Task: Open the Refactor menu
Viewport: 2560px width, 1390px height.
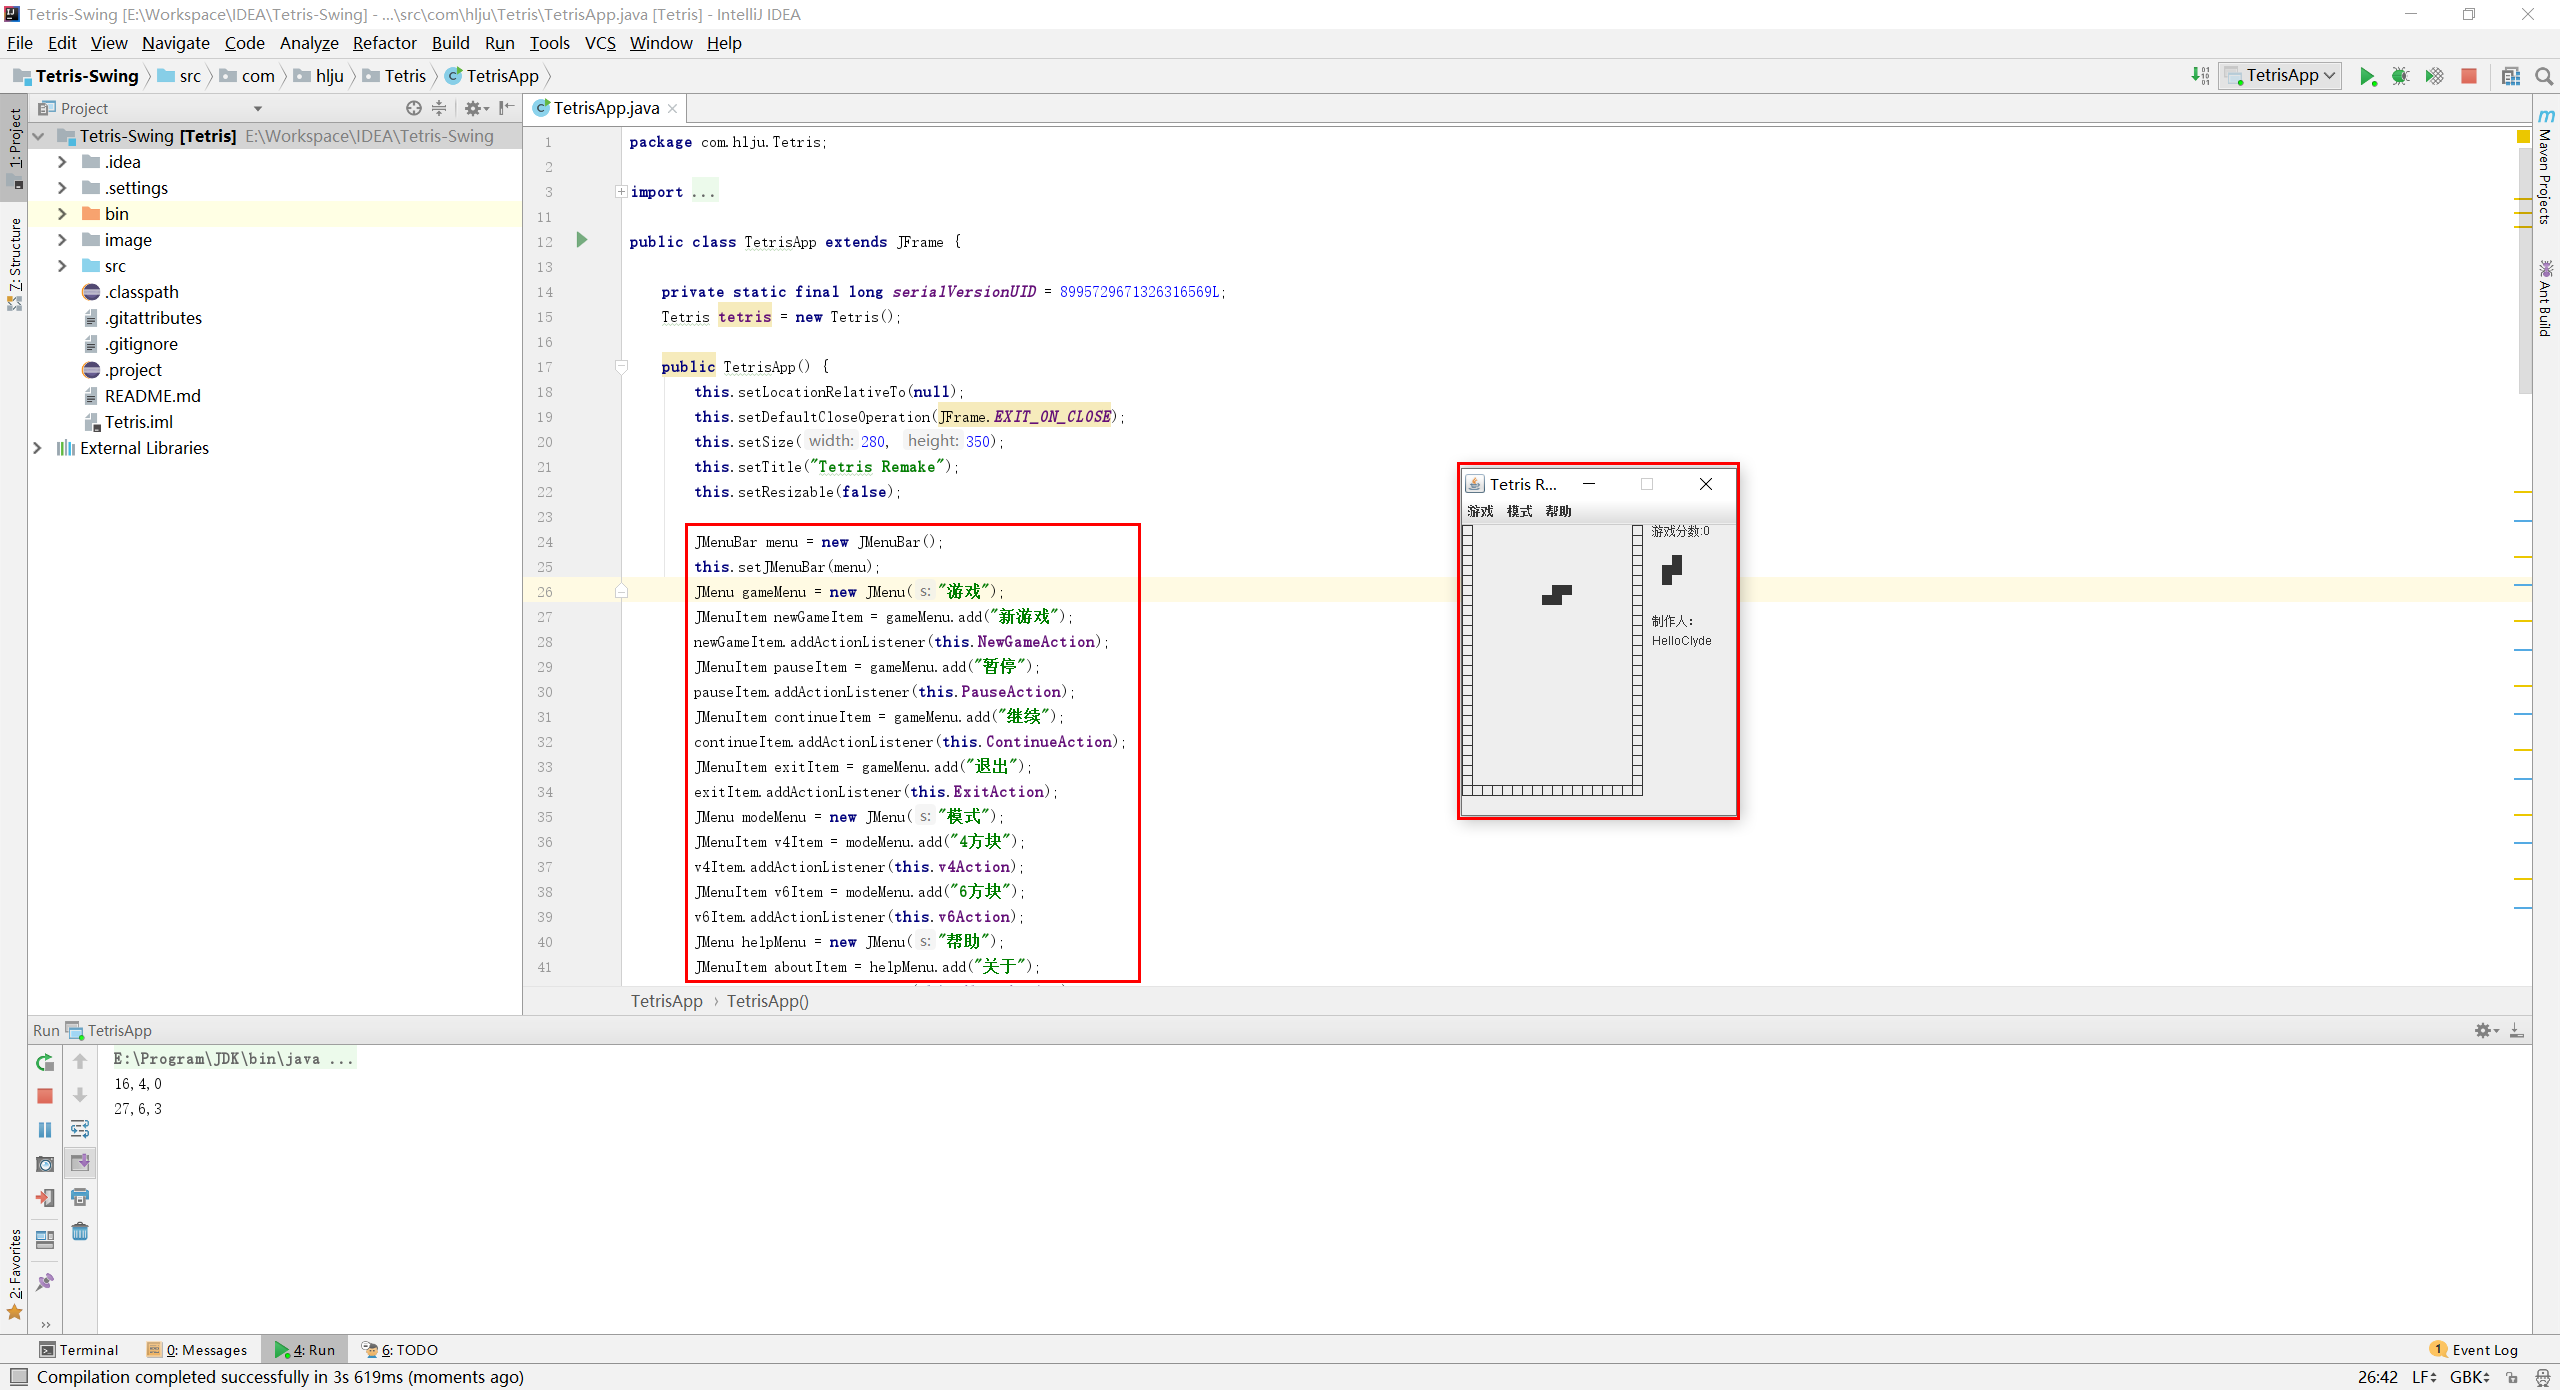Action: (x=384, y=43)
